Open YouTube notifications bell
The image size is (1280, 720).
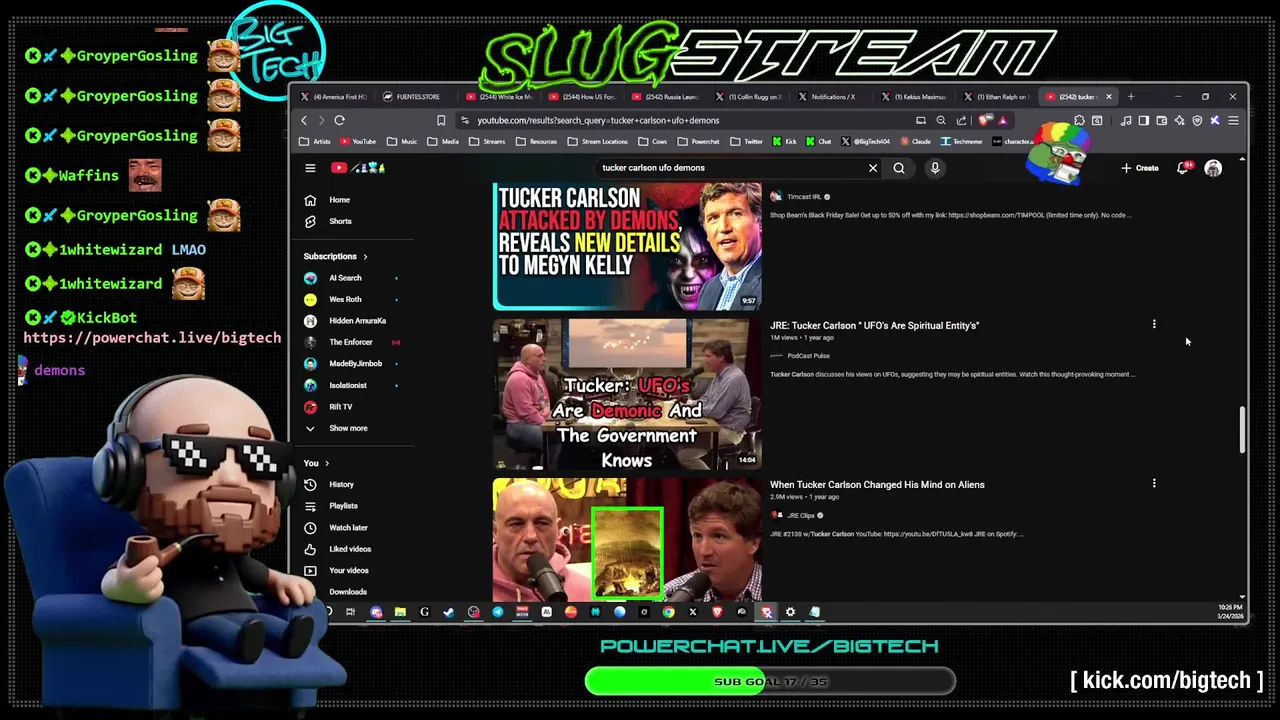point(1183,168)
